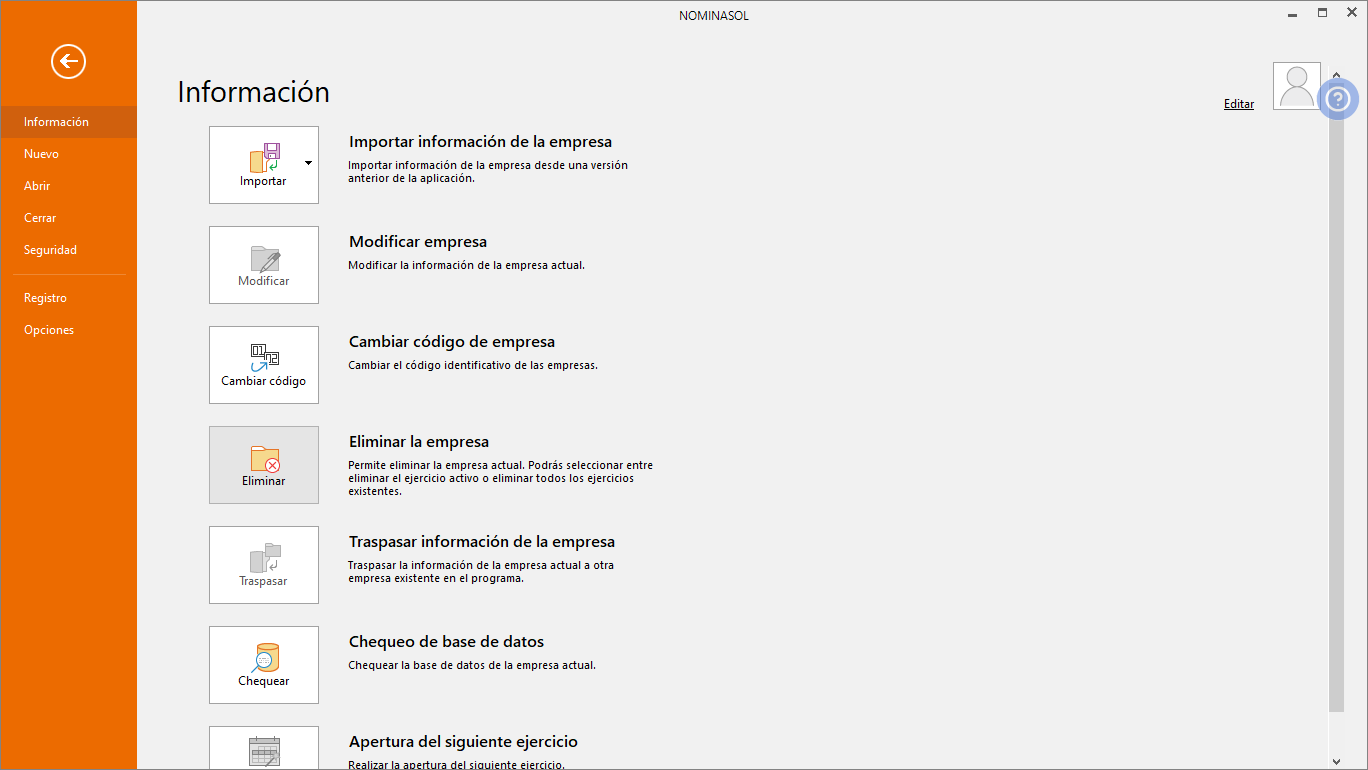Image resolution: width=1368 pixels, height=770 pixels.
Task: Select the heading Apertura del siguiente ejercicio
Action: tap(463, 742)
